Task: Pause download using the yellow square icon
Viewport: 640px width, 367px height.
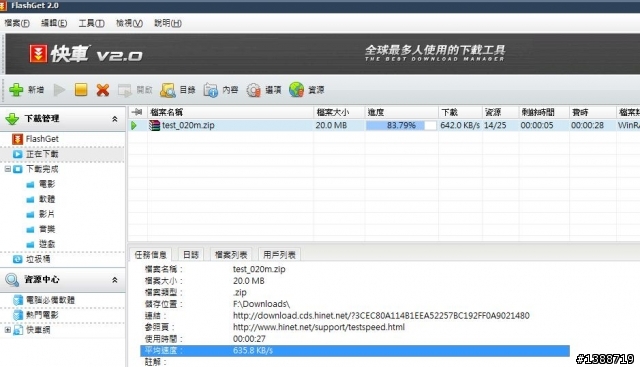Action: coord(81,89)
